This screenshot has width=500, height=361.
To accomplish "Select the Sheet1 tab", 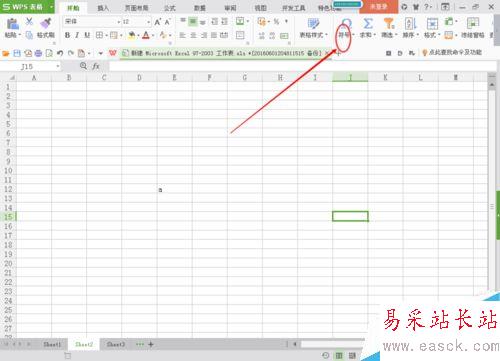I will (52, 344).
